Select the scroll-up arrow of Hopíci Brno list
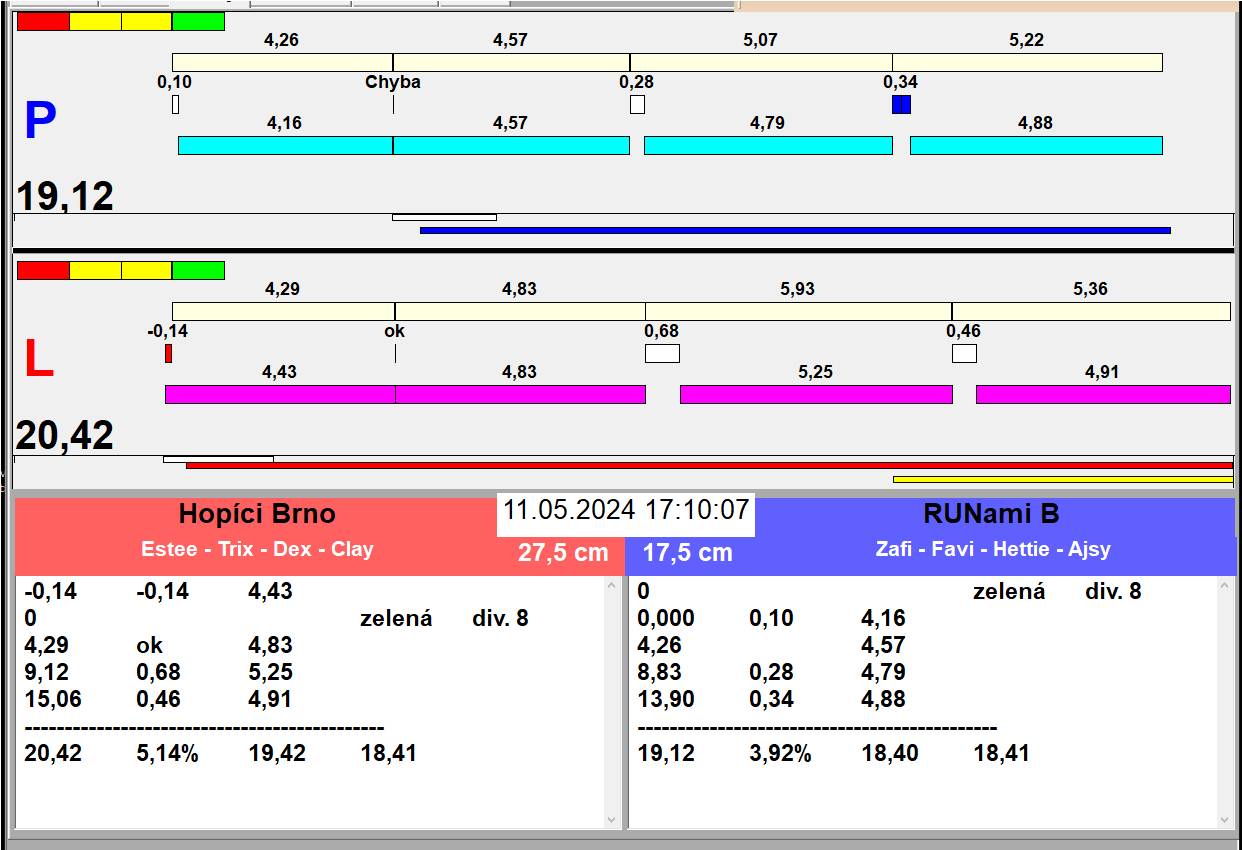 click(x=612, y=586)
